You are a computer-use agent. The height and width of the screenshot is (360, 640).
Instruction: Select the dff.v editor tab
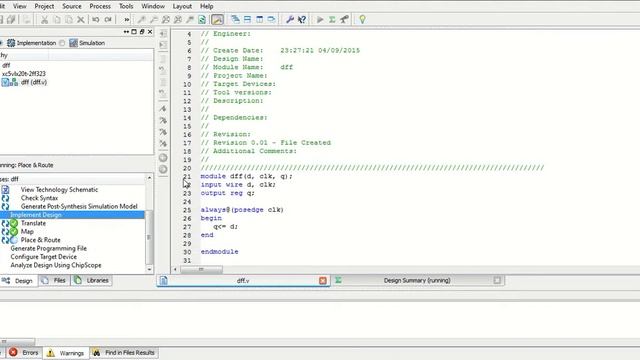[x=243, y=280]
